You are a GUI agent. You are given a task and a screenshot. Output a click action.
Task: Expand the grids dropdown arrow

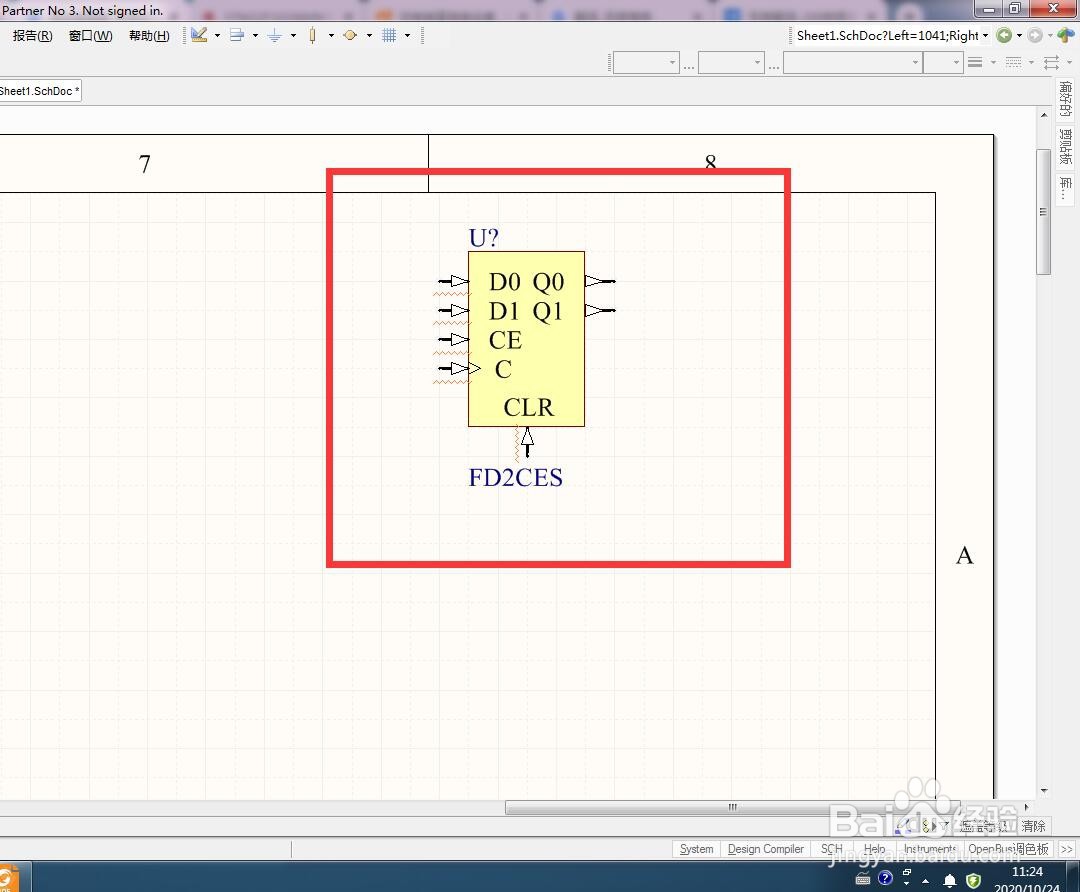(x=408, y=35)
